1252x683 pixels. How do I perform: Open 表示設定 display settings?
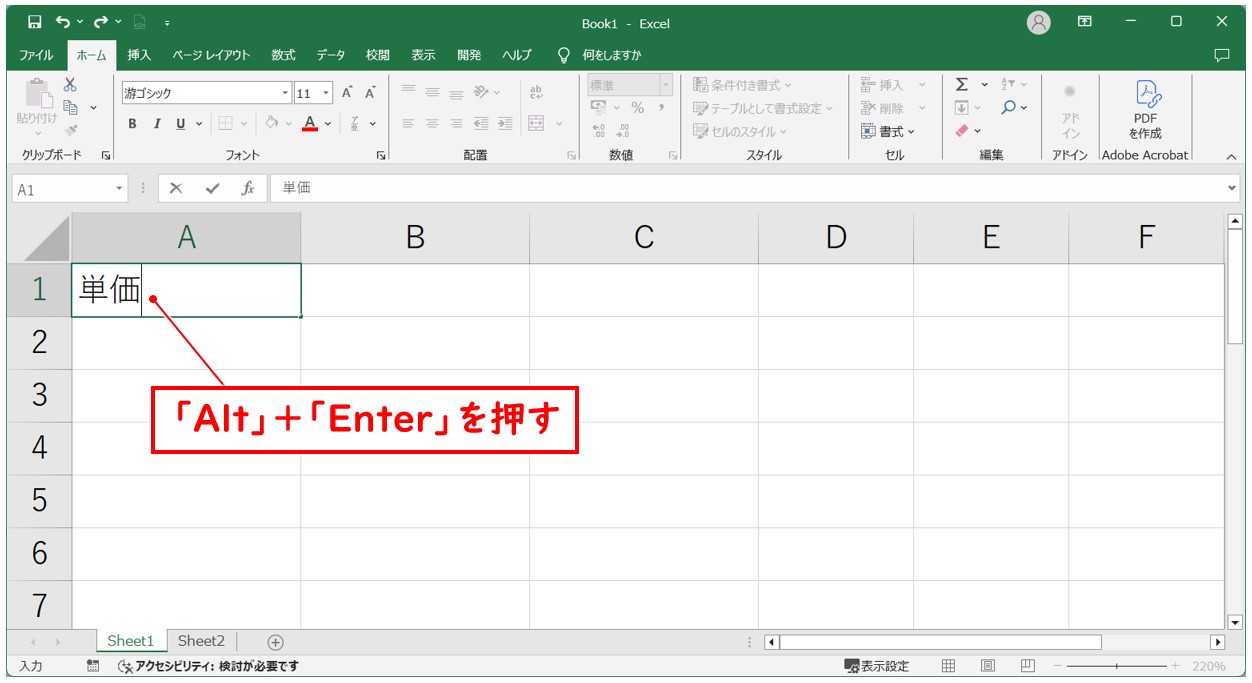tap(876, 666)
